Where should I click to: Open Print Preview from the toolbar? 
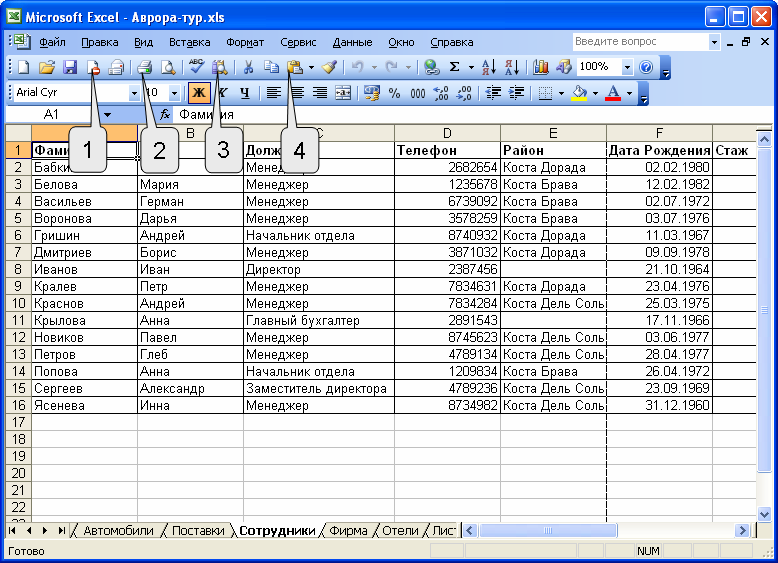168,67
